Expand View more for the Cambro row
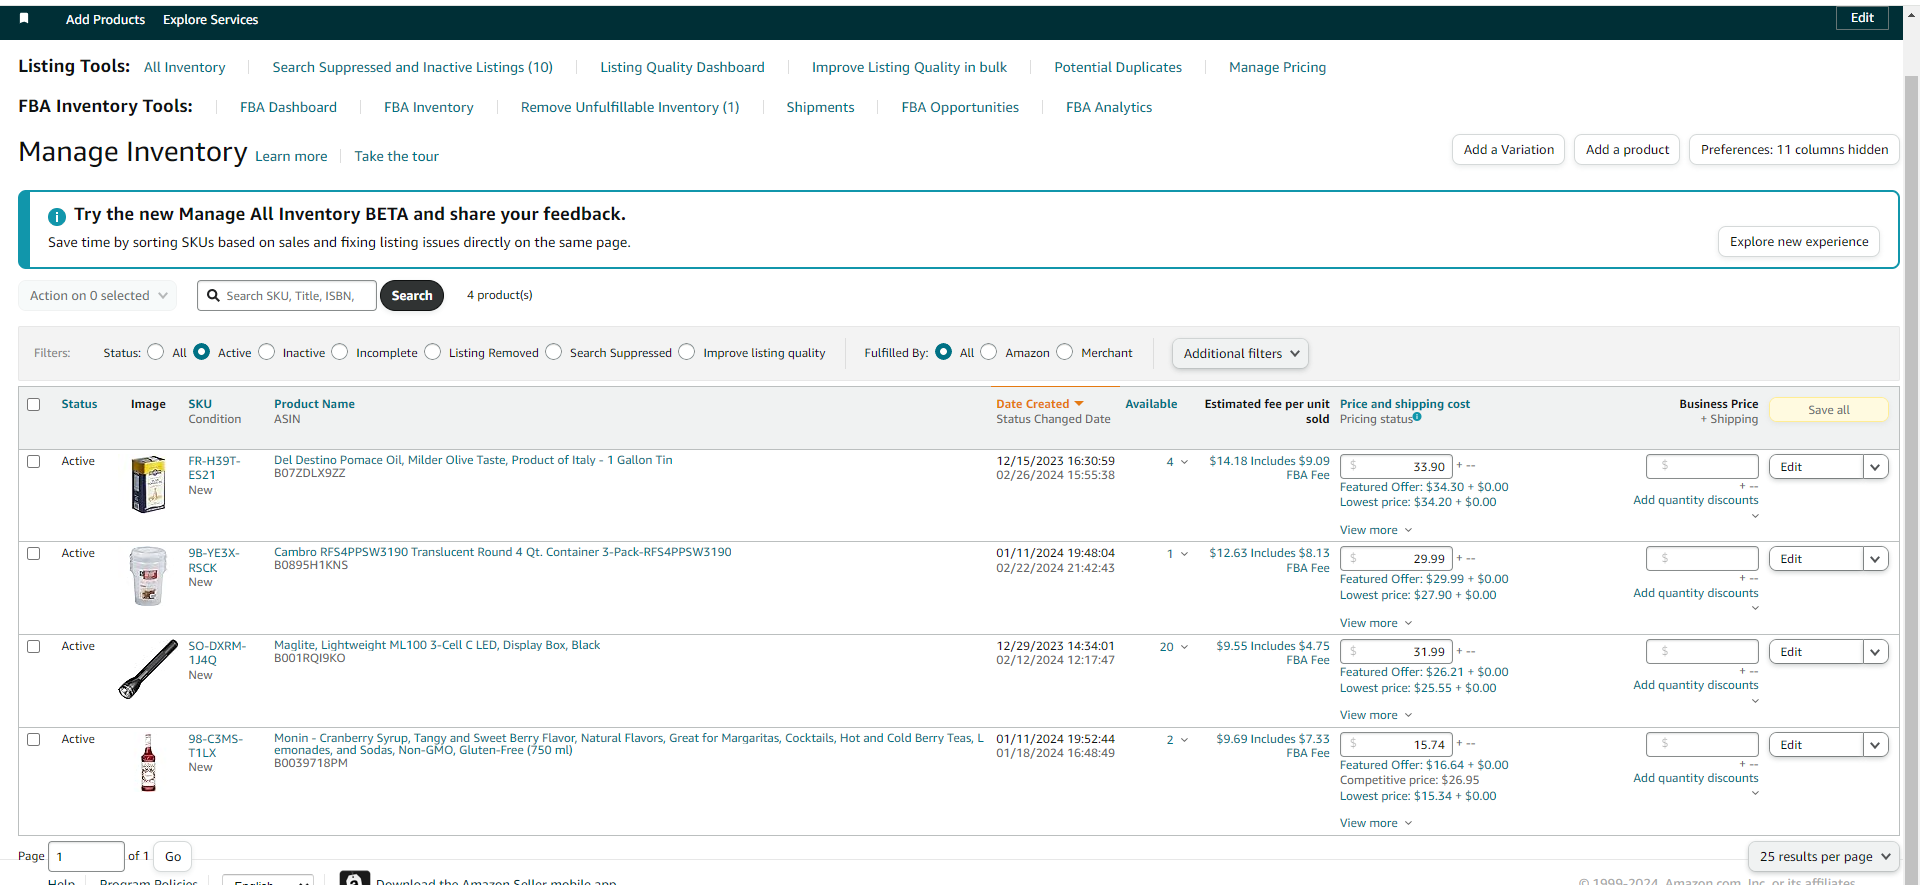Viewport: 1920px width, 885px height. click(x=1376, y=623)
